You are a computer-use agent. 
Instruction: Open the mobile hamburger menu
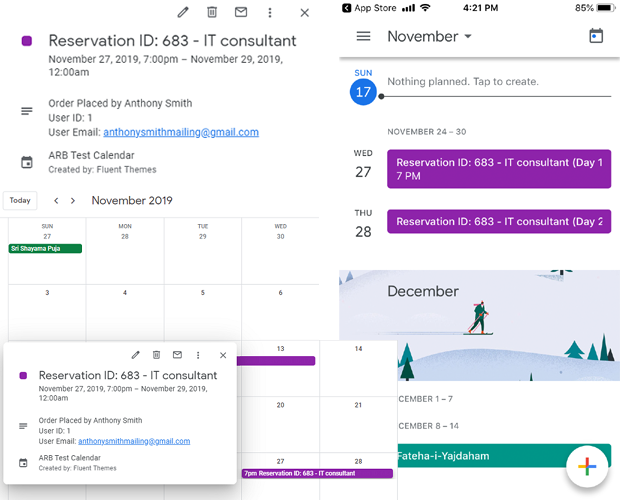tap(363, 36)
